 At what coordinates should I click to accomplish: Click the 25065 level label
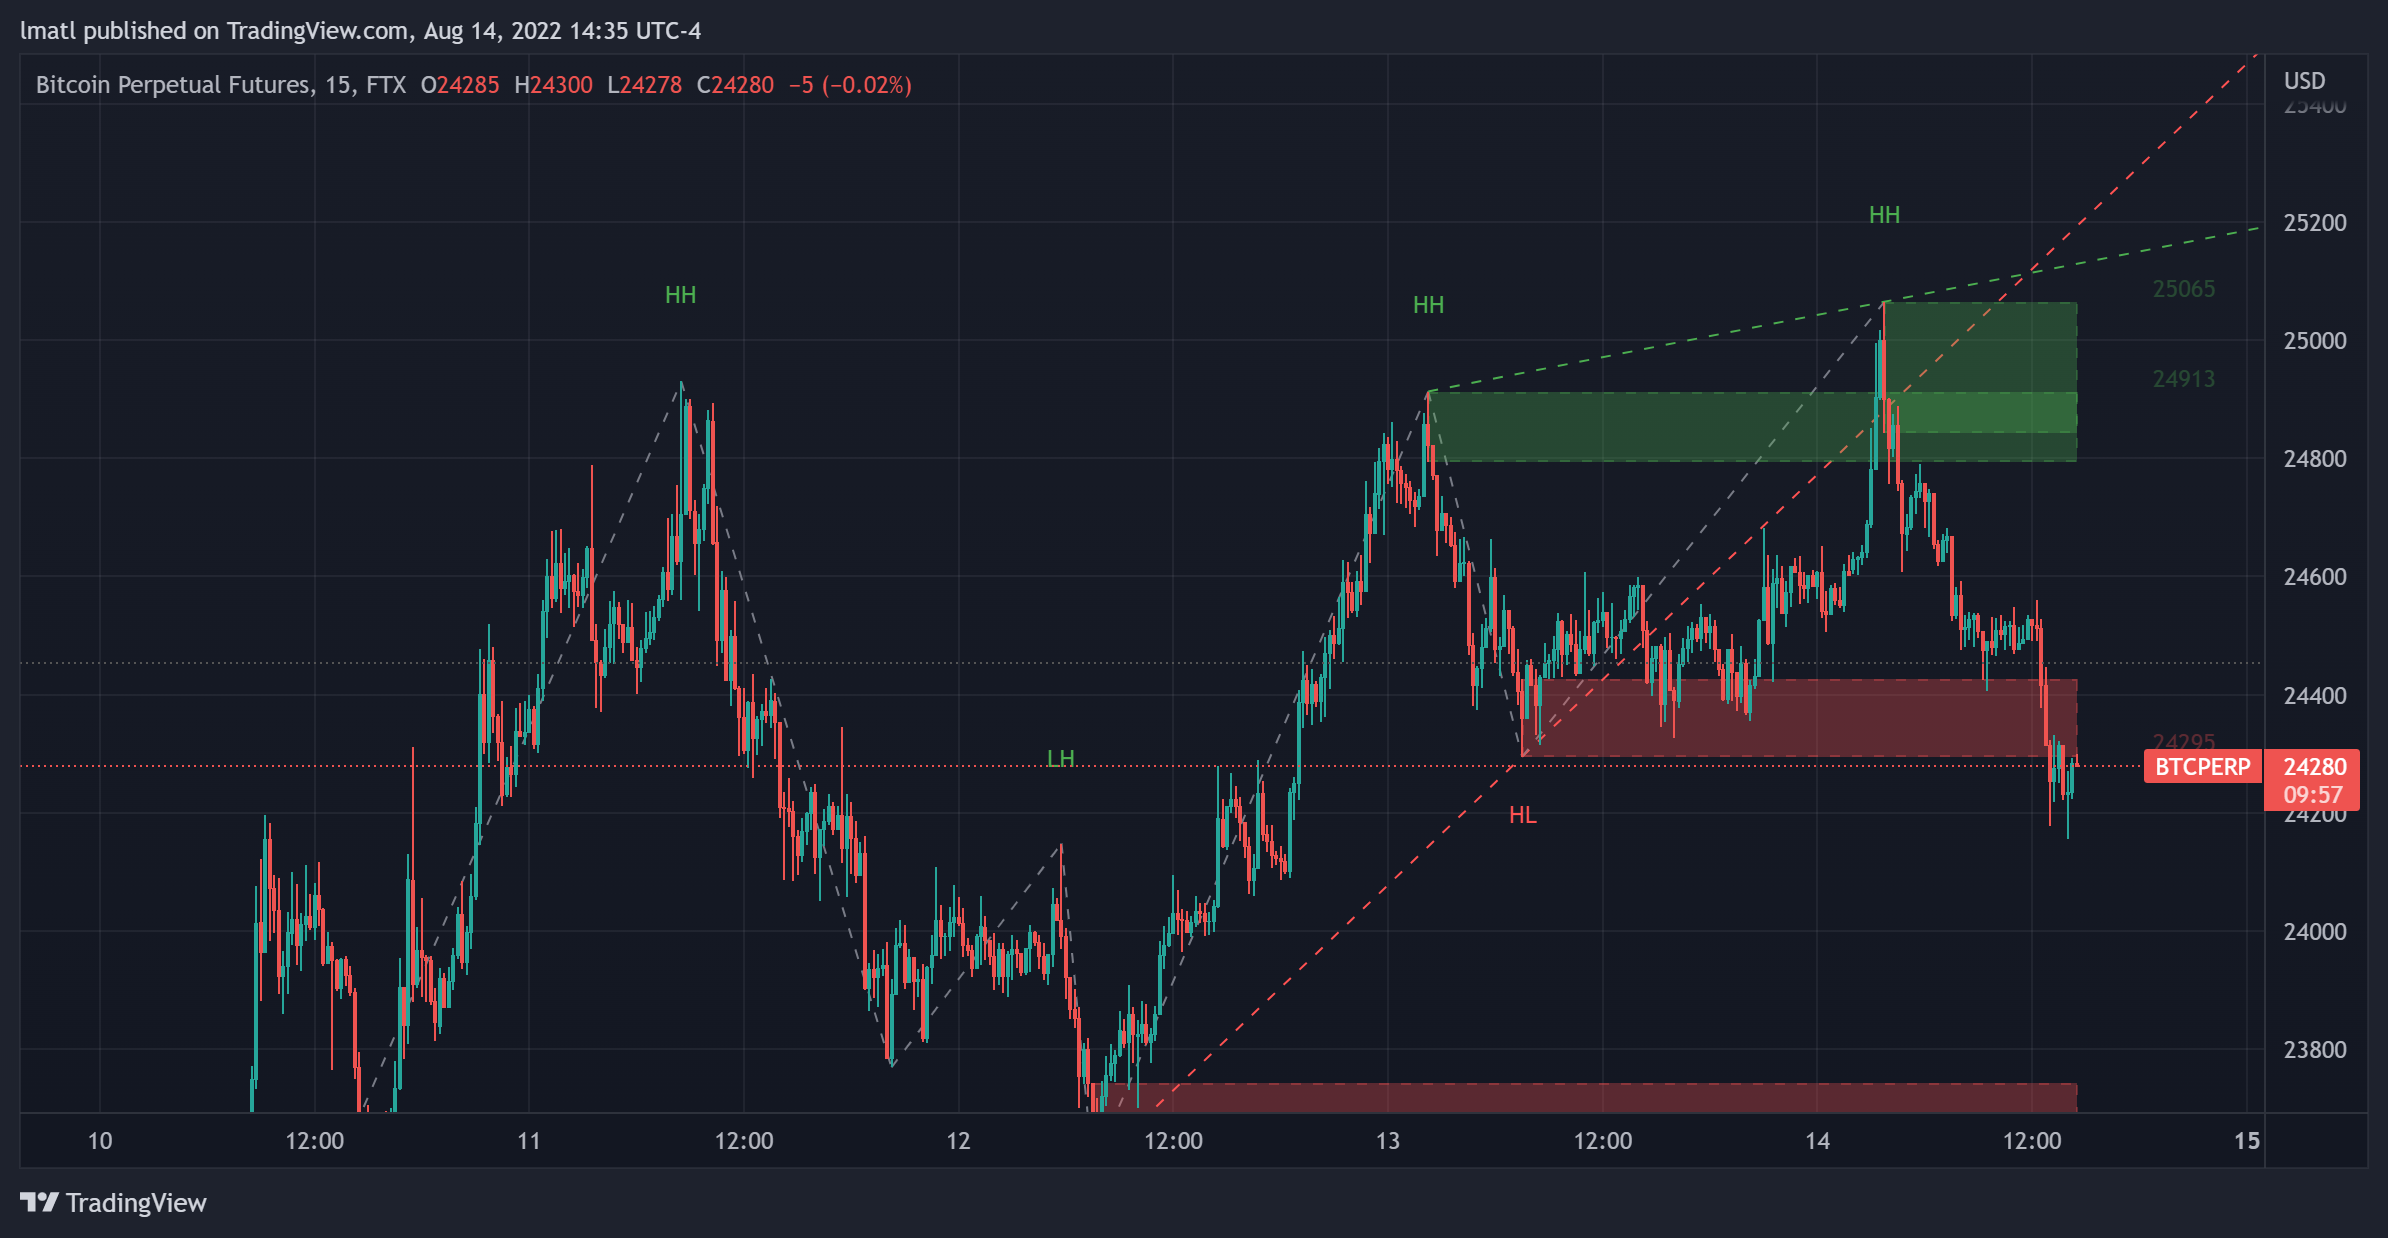pyautogui.click(x=2183, y=289)
